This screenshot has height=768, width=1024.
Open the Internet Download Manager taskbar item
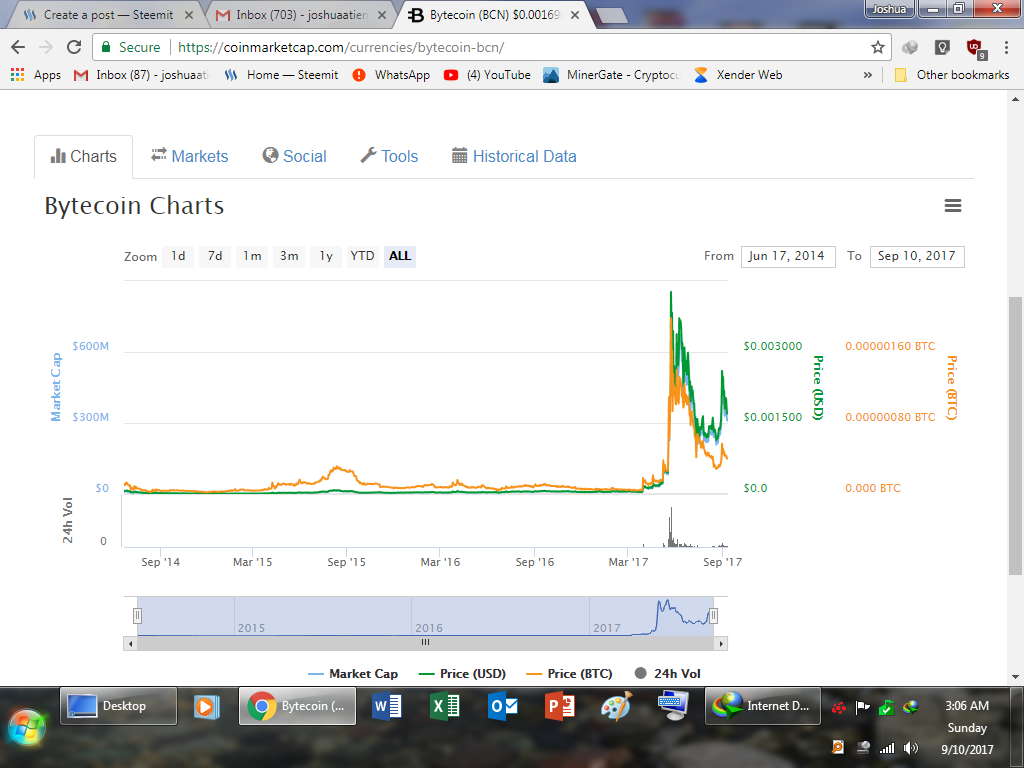(x=763, y=706)
